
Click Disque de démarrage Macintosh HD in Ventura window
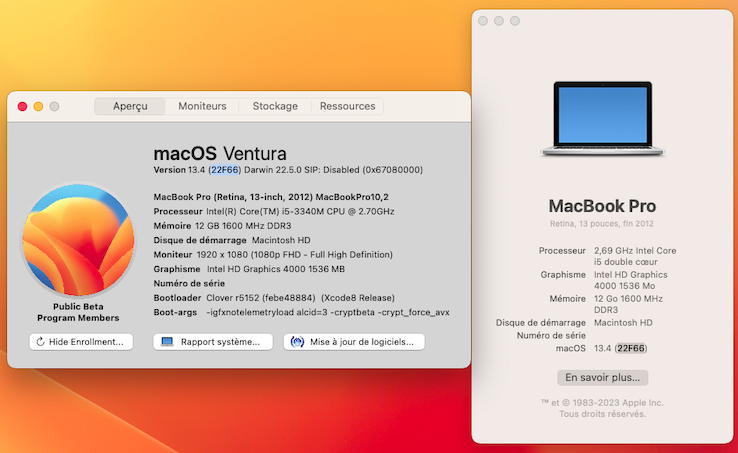pyautogui.click(x=232, y=240)
